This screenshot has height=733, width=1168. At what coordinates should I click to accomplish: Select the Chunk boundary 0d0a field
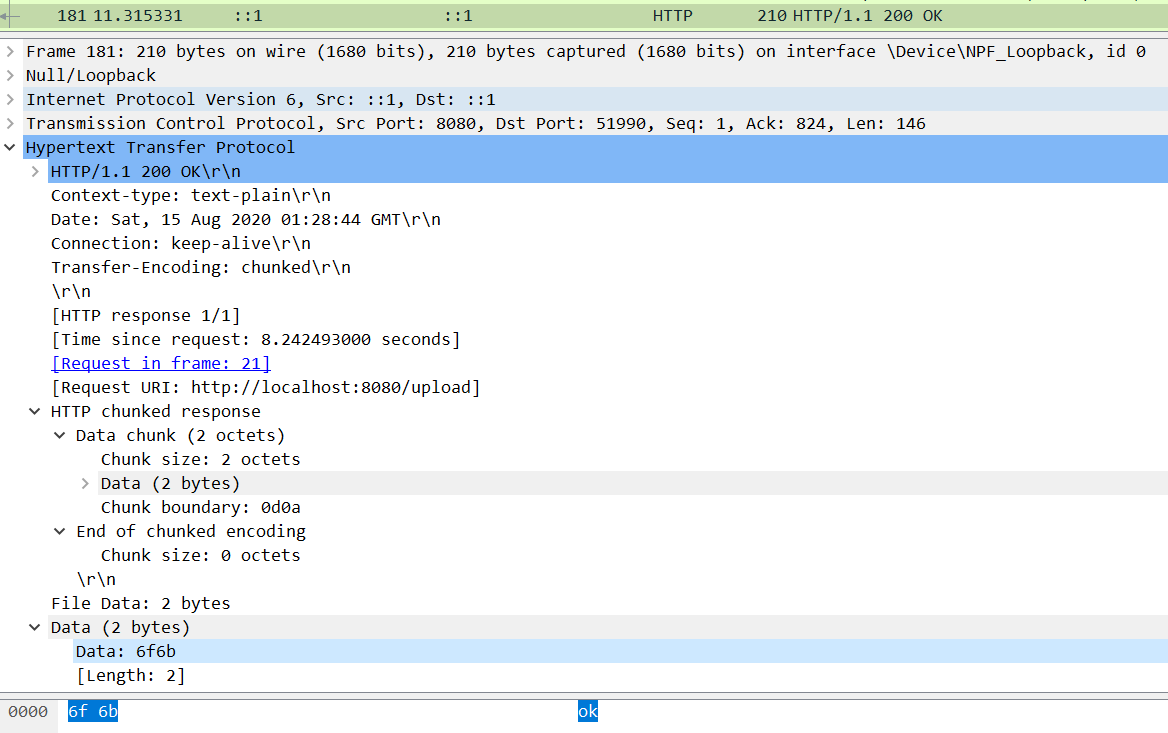pos(200,507)
